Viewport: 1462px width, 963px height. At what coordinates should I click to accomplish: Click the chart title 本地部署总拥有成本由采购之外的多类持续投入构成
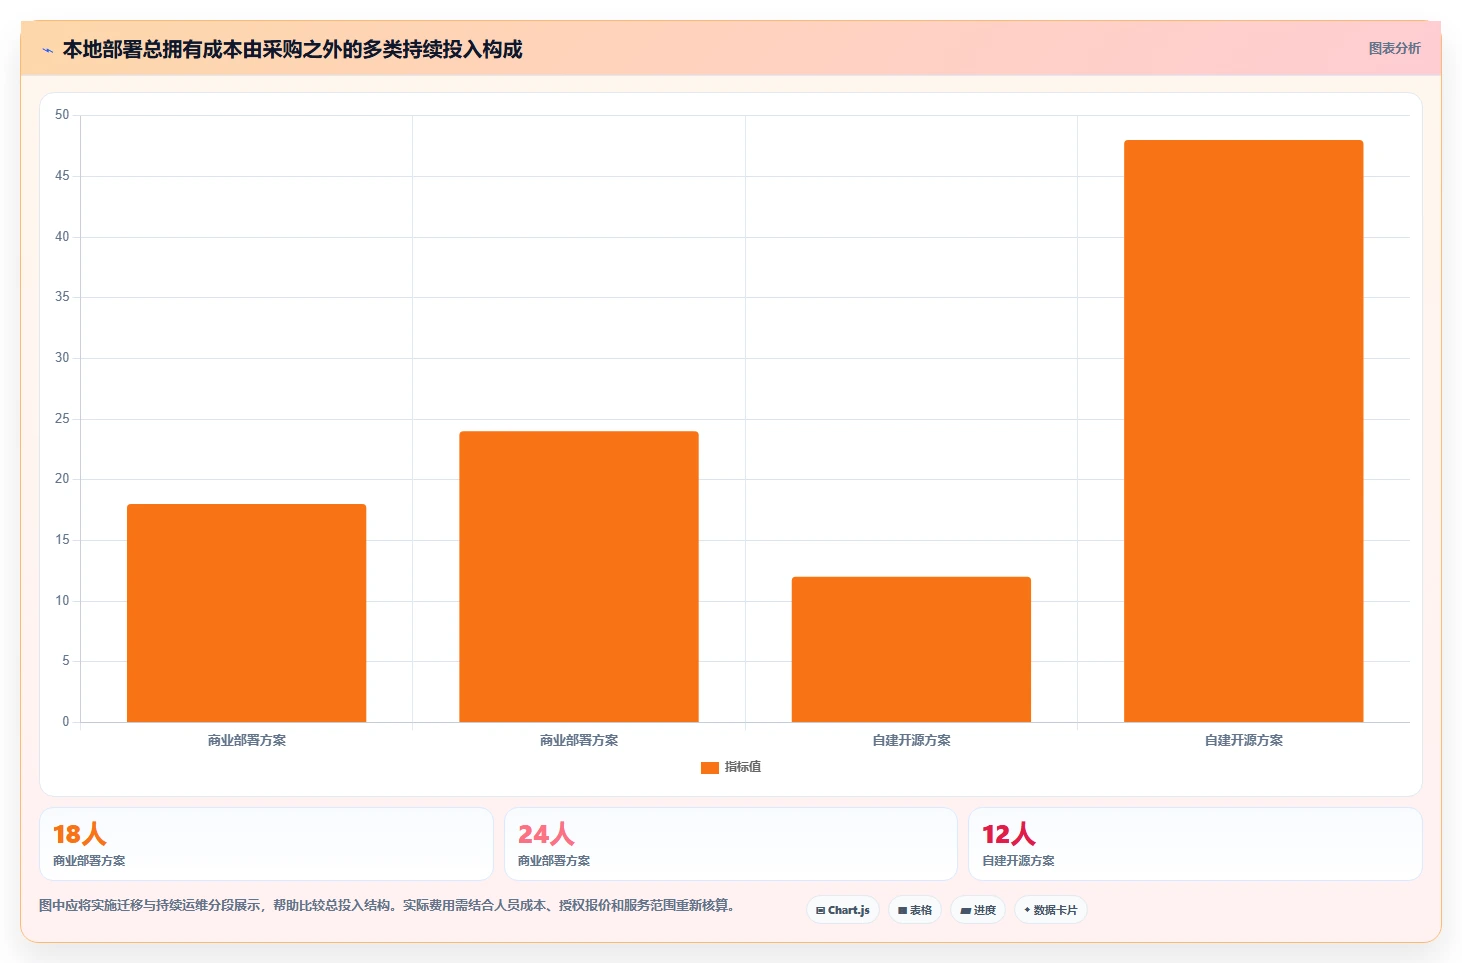[x=292, y=49]
